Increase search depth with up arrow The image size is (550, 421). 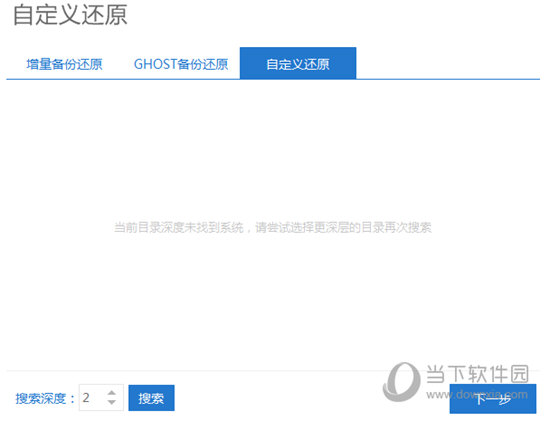(112, 393)
